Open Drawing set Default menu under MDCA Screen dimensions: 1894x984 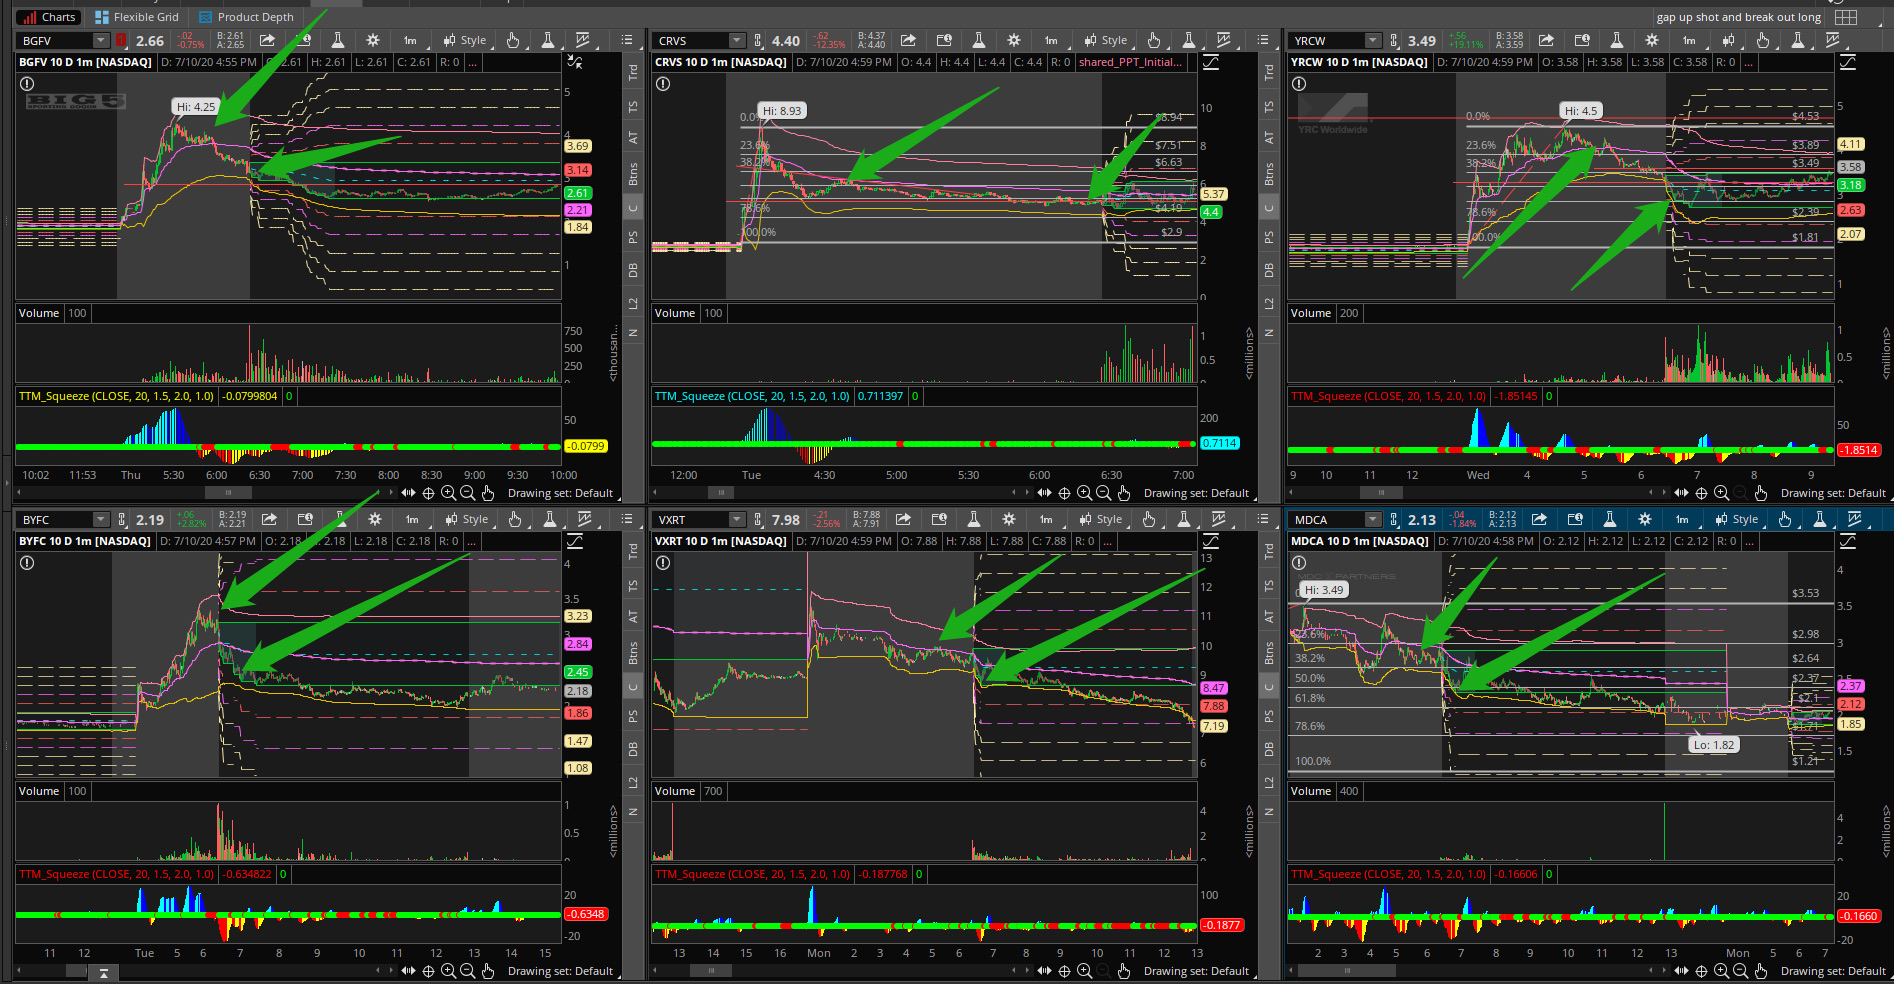[x=1833, y=971]
